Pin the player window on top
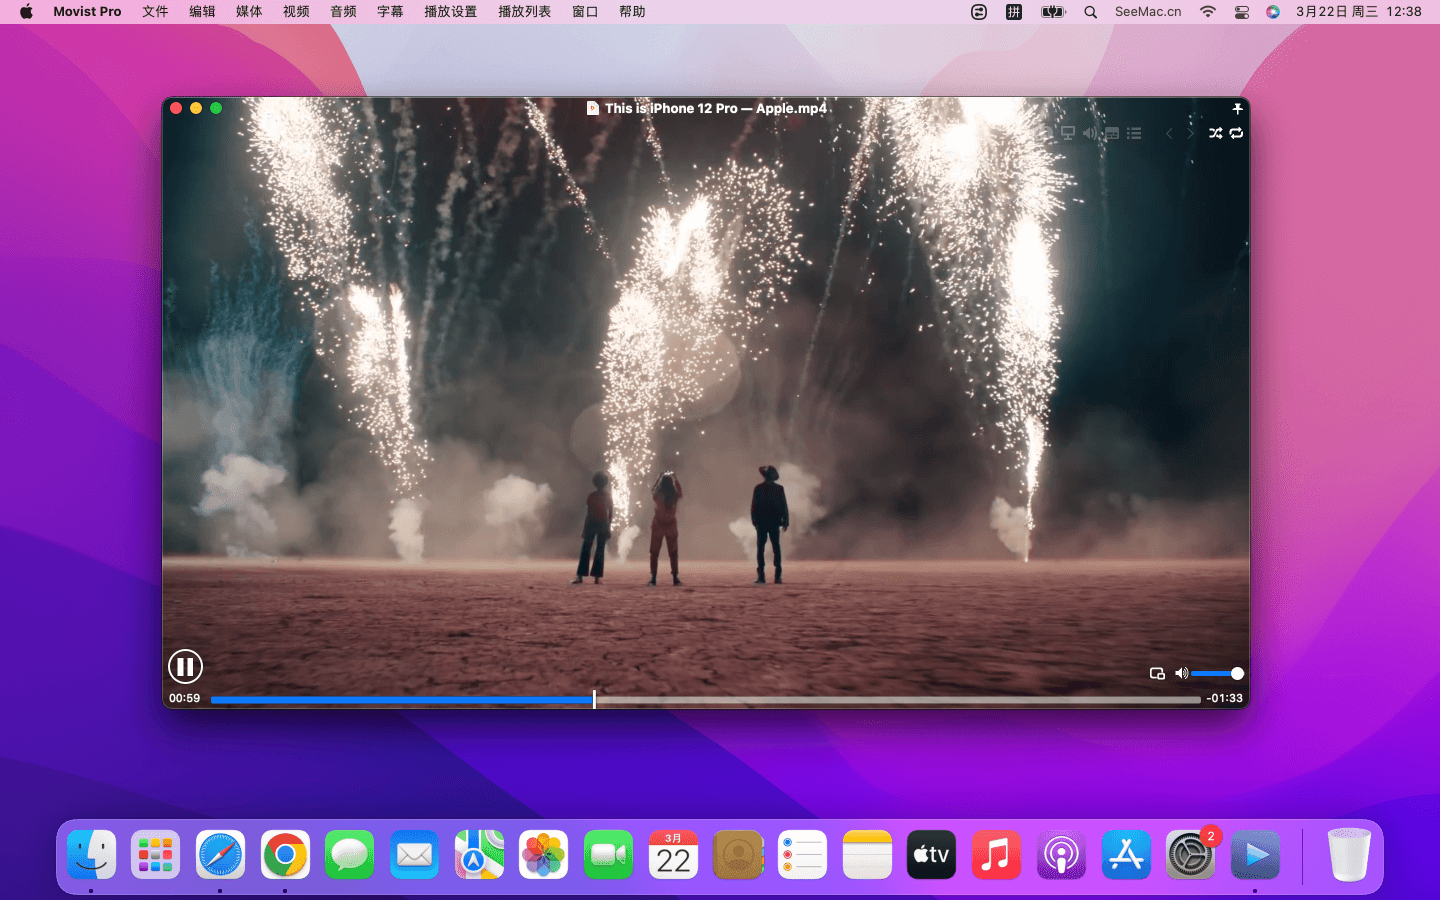The image size is (1440, 900). [1237, 109]
